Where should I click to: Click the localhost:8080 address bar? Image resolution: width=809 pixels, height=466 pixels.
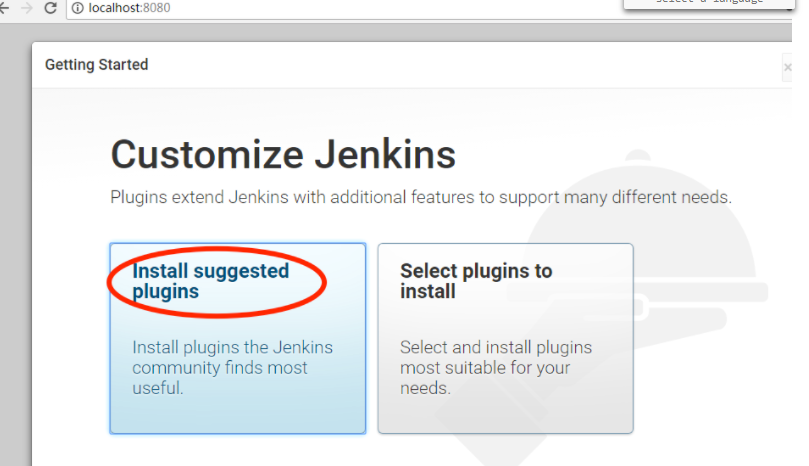(x=300, y=8)
